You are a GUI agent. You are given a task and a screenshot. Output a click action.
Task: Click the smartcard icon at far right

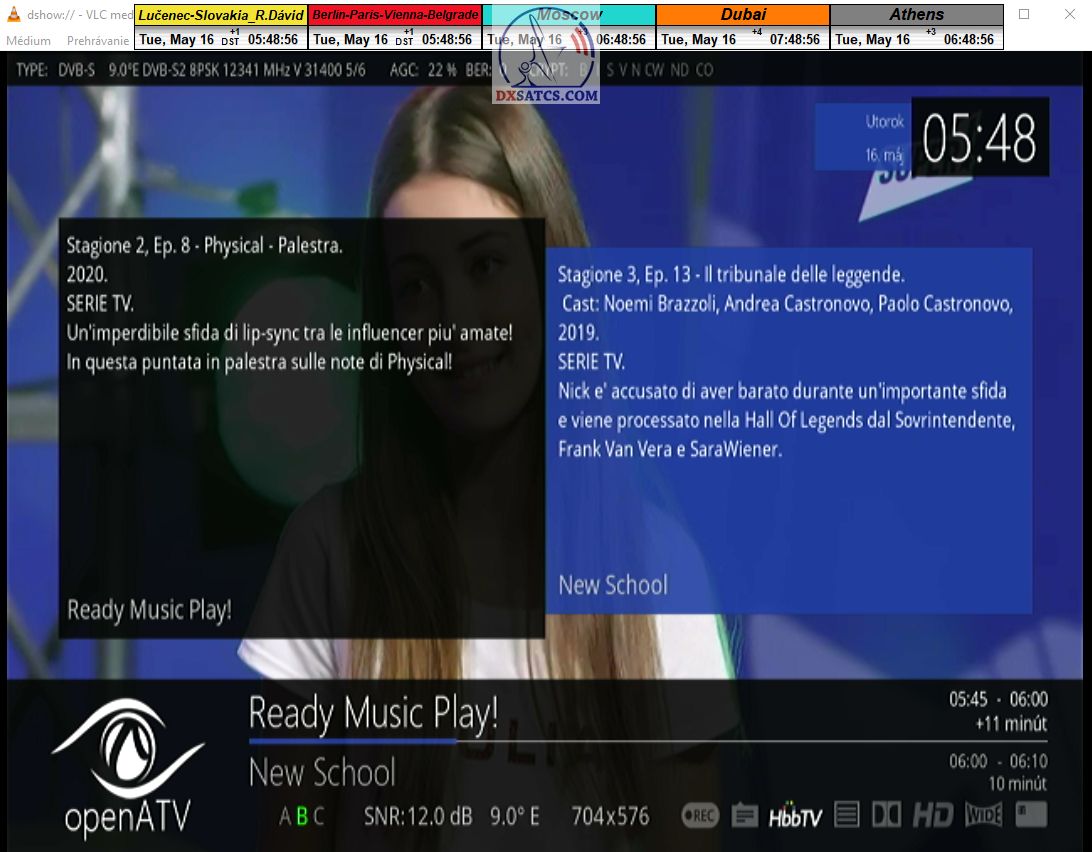coord(1031,816)
